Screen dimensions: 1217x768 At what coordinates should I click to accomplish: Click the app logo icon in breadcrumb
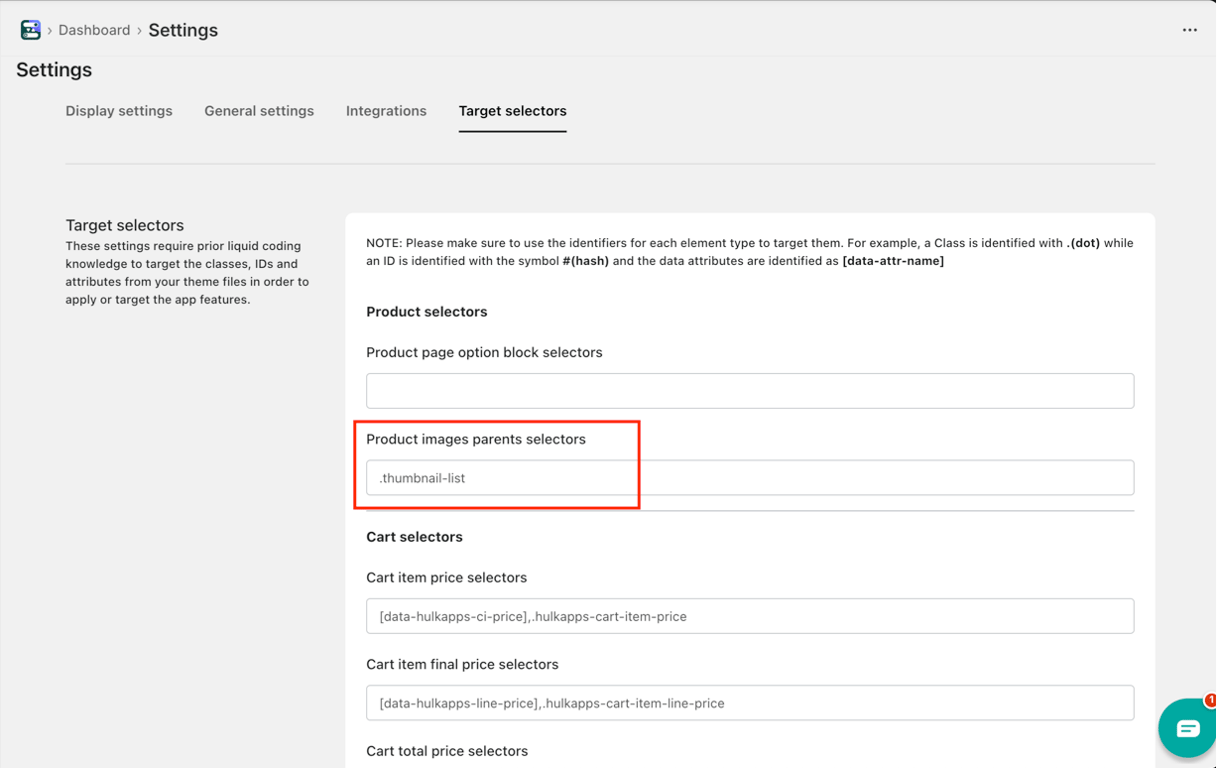30,30
